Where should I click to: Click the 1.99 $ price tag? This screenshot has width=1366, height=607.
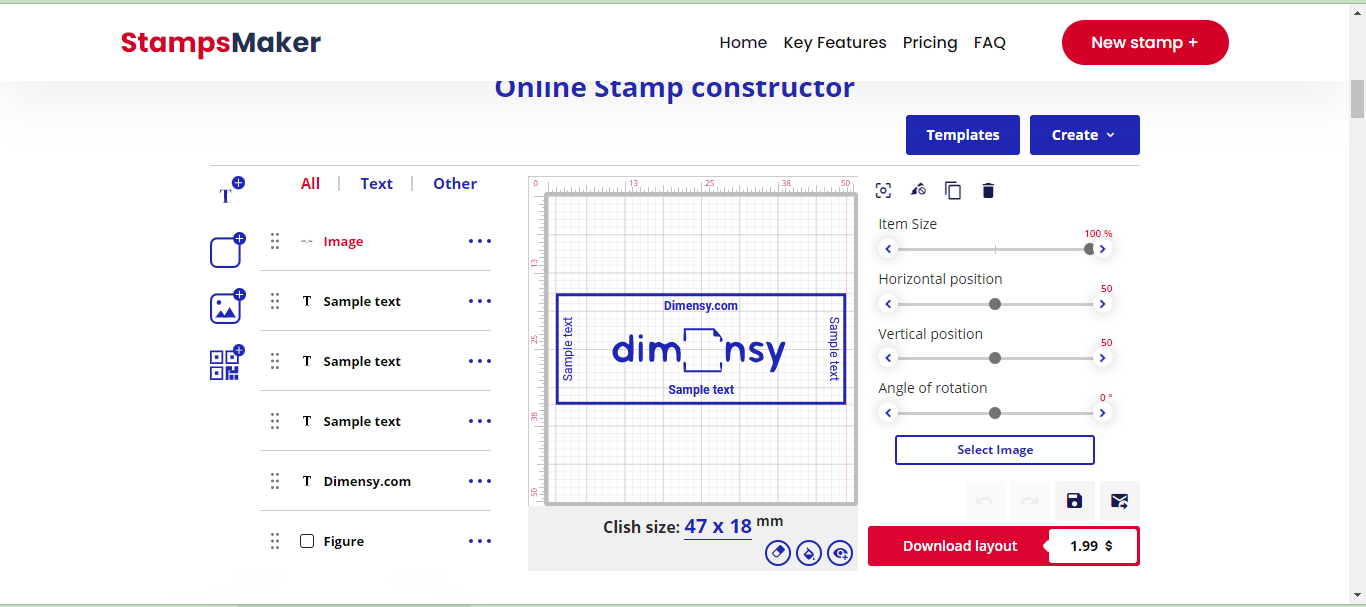pos(1091,546)
